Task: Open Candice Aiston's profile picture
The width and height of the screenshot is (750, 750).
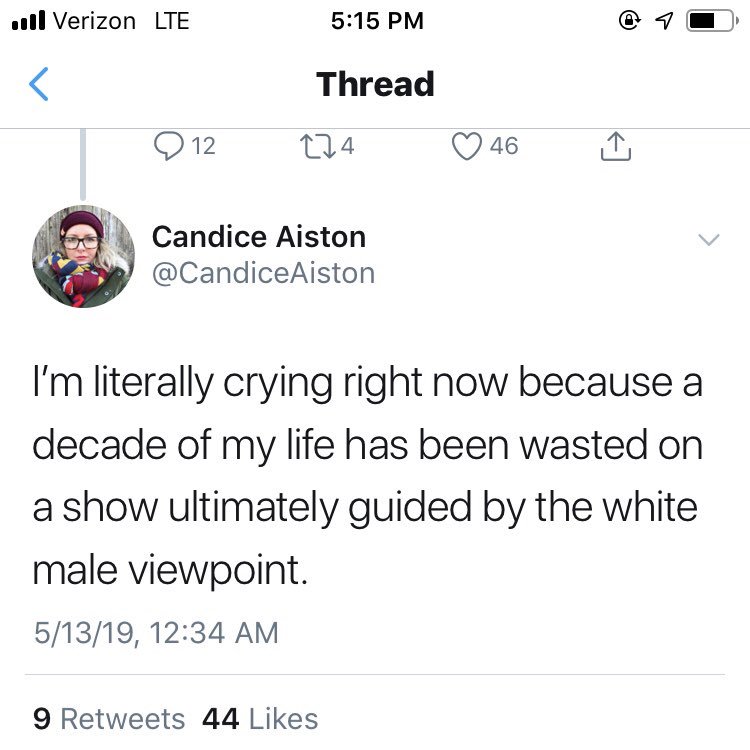Action: pos(83,256)
